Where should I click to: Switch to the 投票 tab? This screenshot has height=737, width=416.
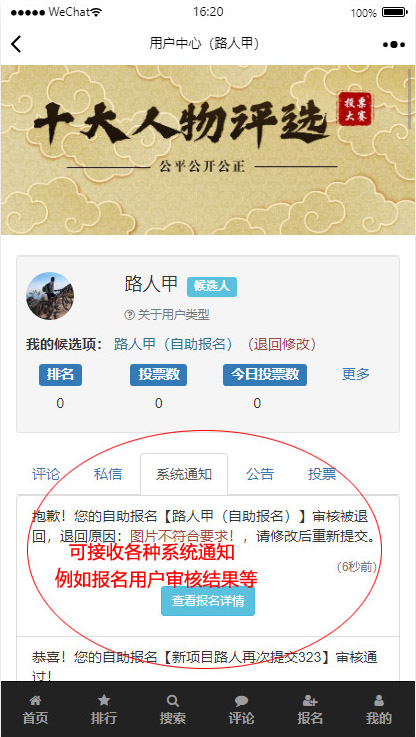pos(322,474)
